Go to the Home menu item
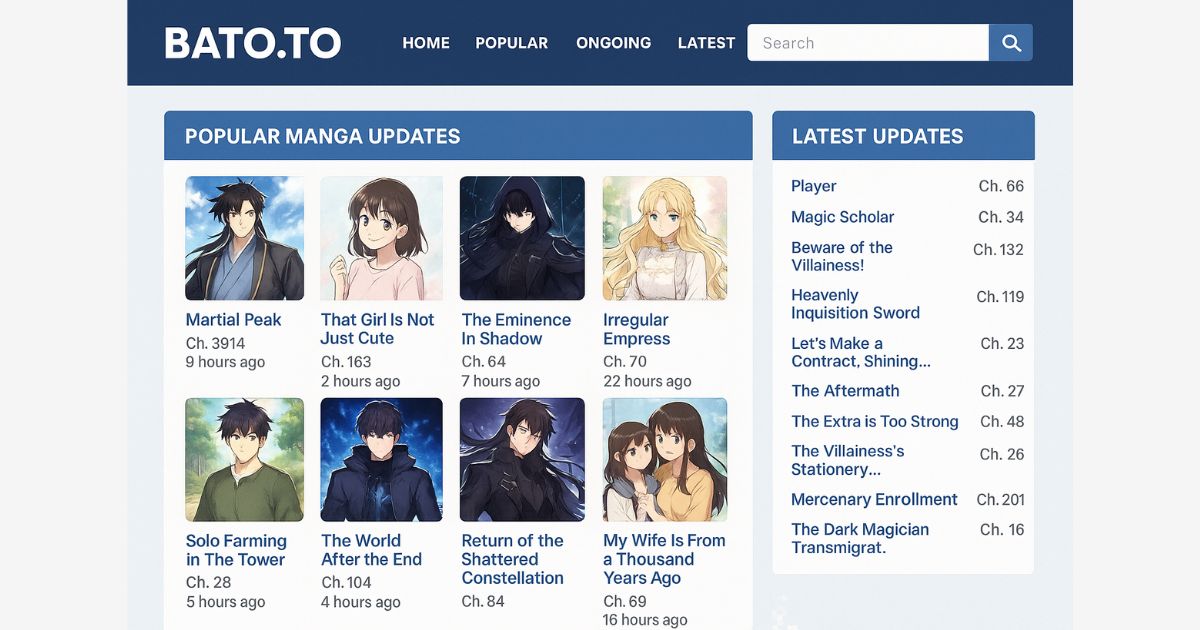This screenshot has height=630, width=1200. click(x=426, y=43)
